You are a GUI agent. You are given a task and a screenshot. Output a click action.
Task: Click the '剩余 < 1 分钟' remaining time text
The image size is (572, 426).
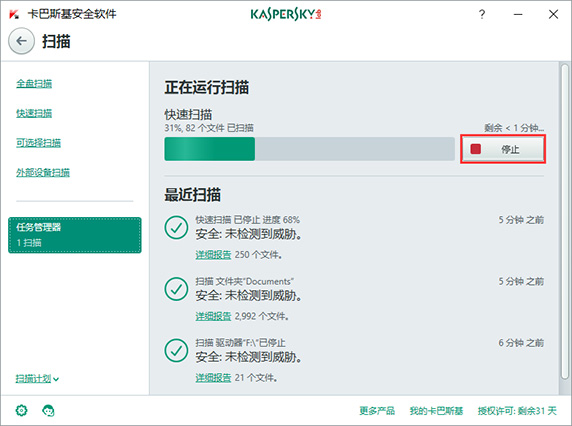(x=514, y=128)
